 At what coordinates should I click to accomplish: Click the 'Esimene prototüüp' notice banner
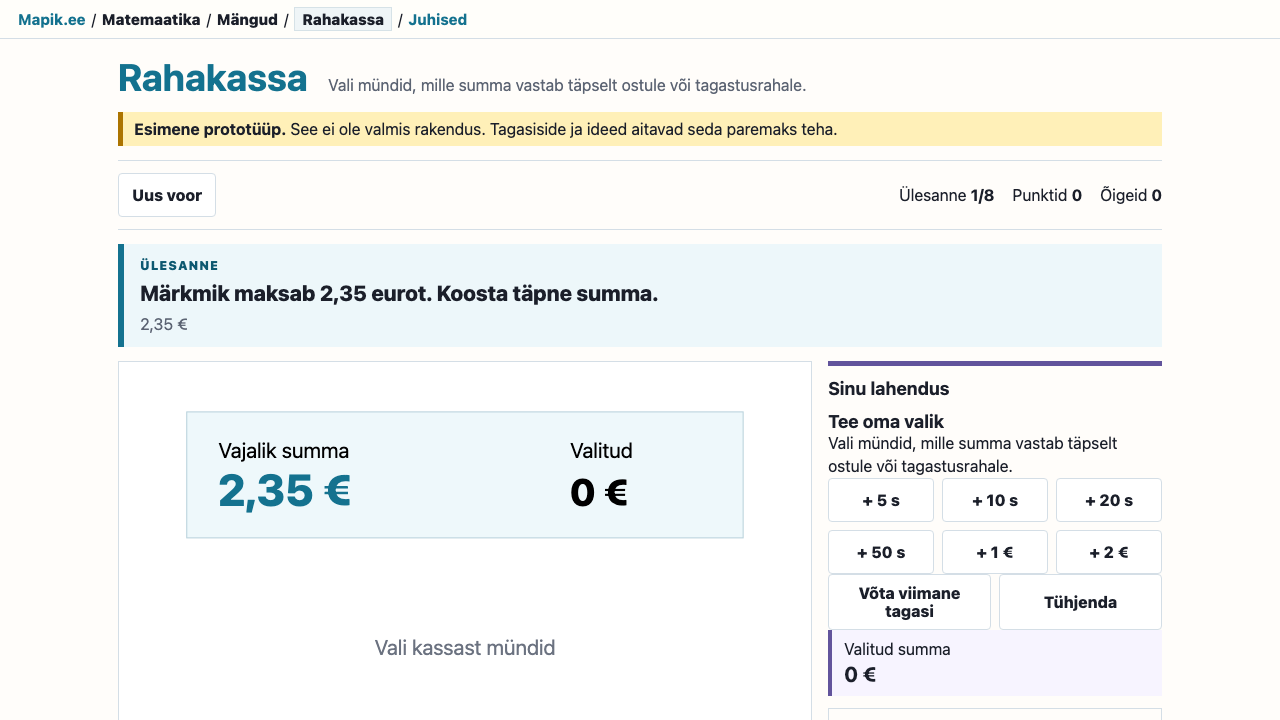[x=640, y=129]
